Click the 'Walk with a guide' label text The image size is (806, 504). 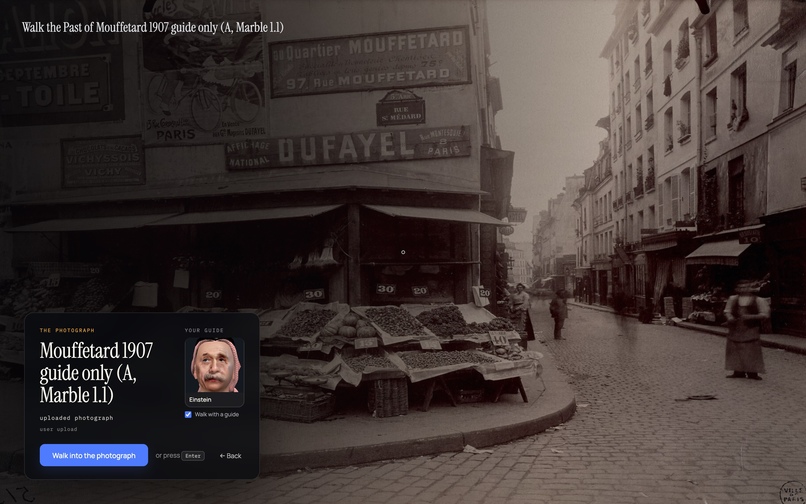[x=216, y=415]
